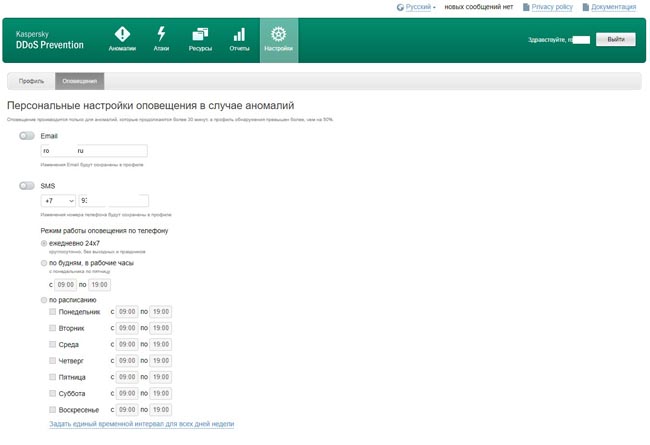Click the globe icon next to Русский
Viewport: 650px width, 445px height.
tap(400, 7)
